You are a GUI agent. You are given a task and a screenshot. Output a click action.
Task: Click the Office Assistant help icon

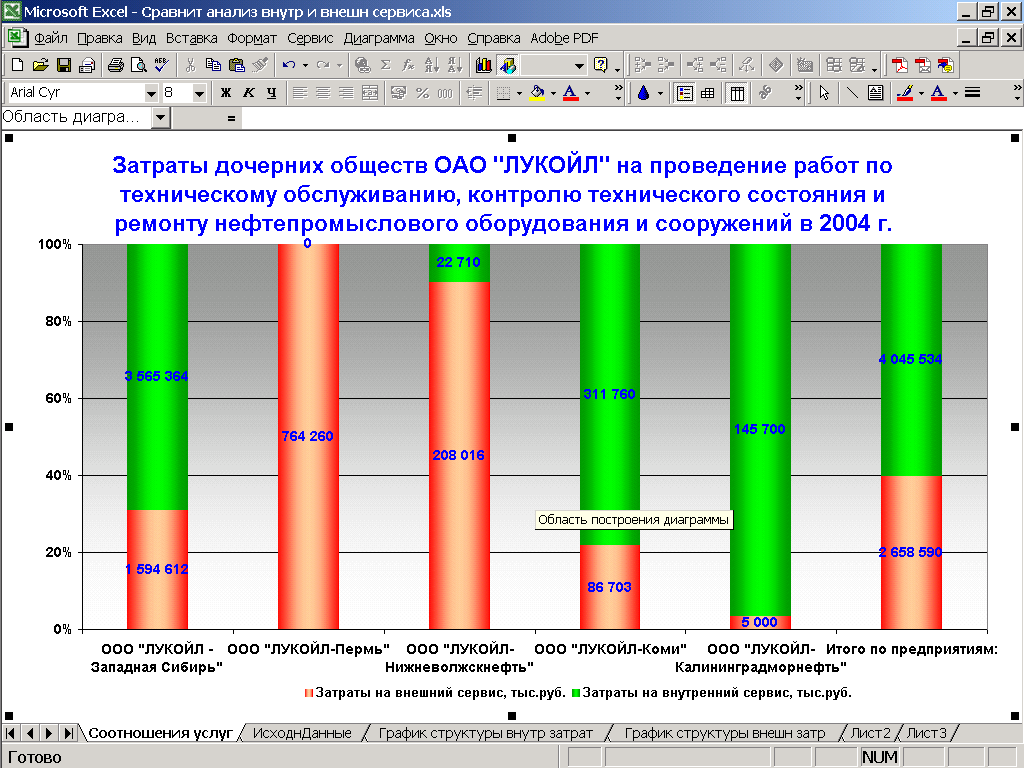[x=601, y=65]
